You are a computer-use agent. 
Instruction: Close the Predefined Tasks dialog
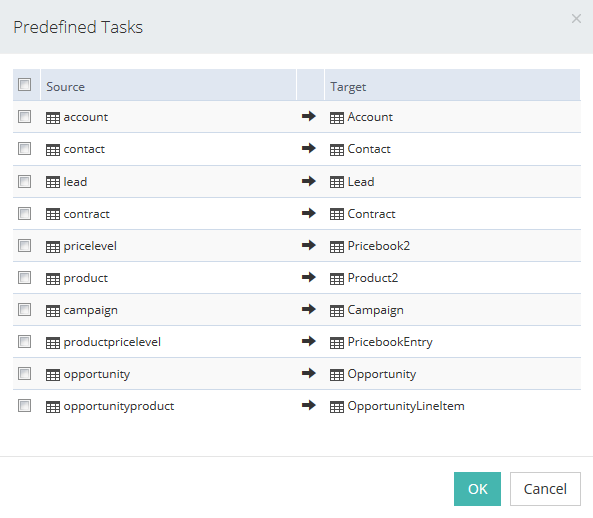pos(576,19)
